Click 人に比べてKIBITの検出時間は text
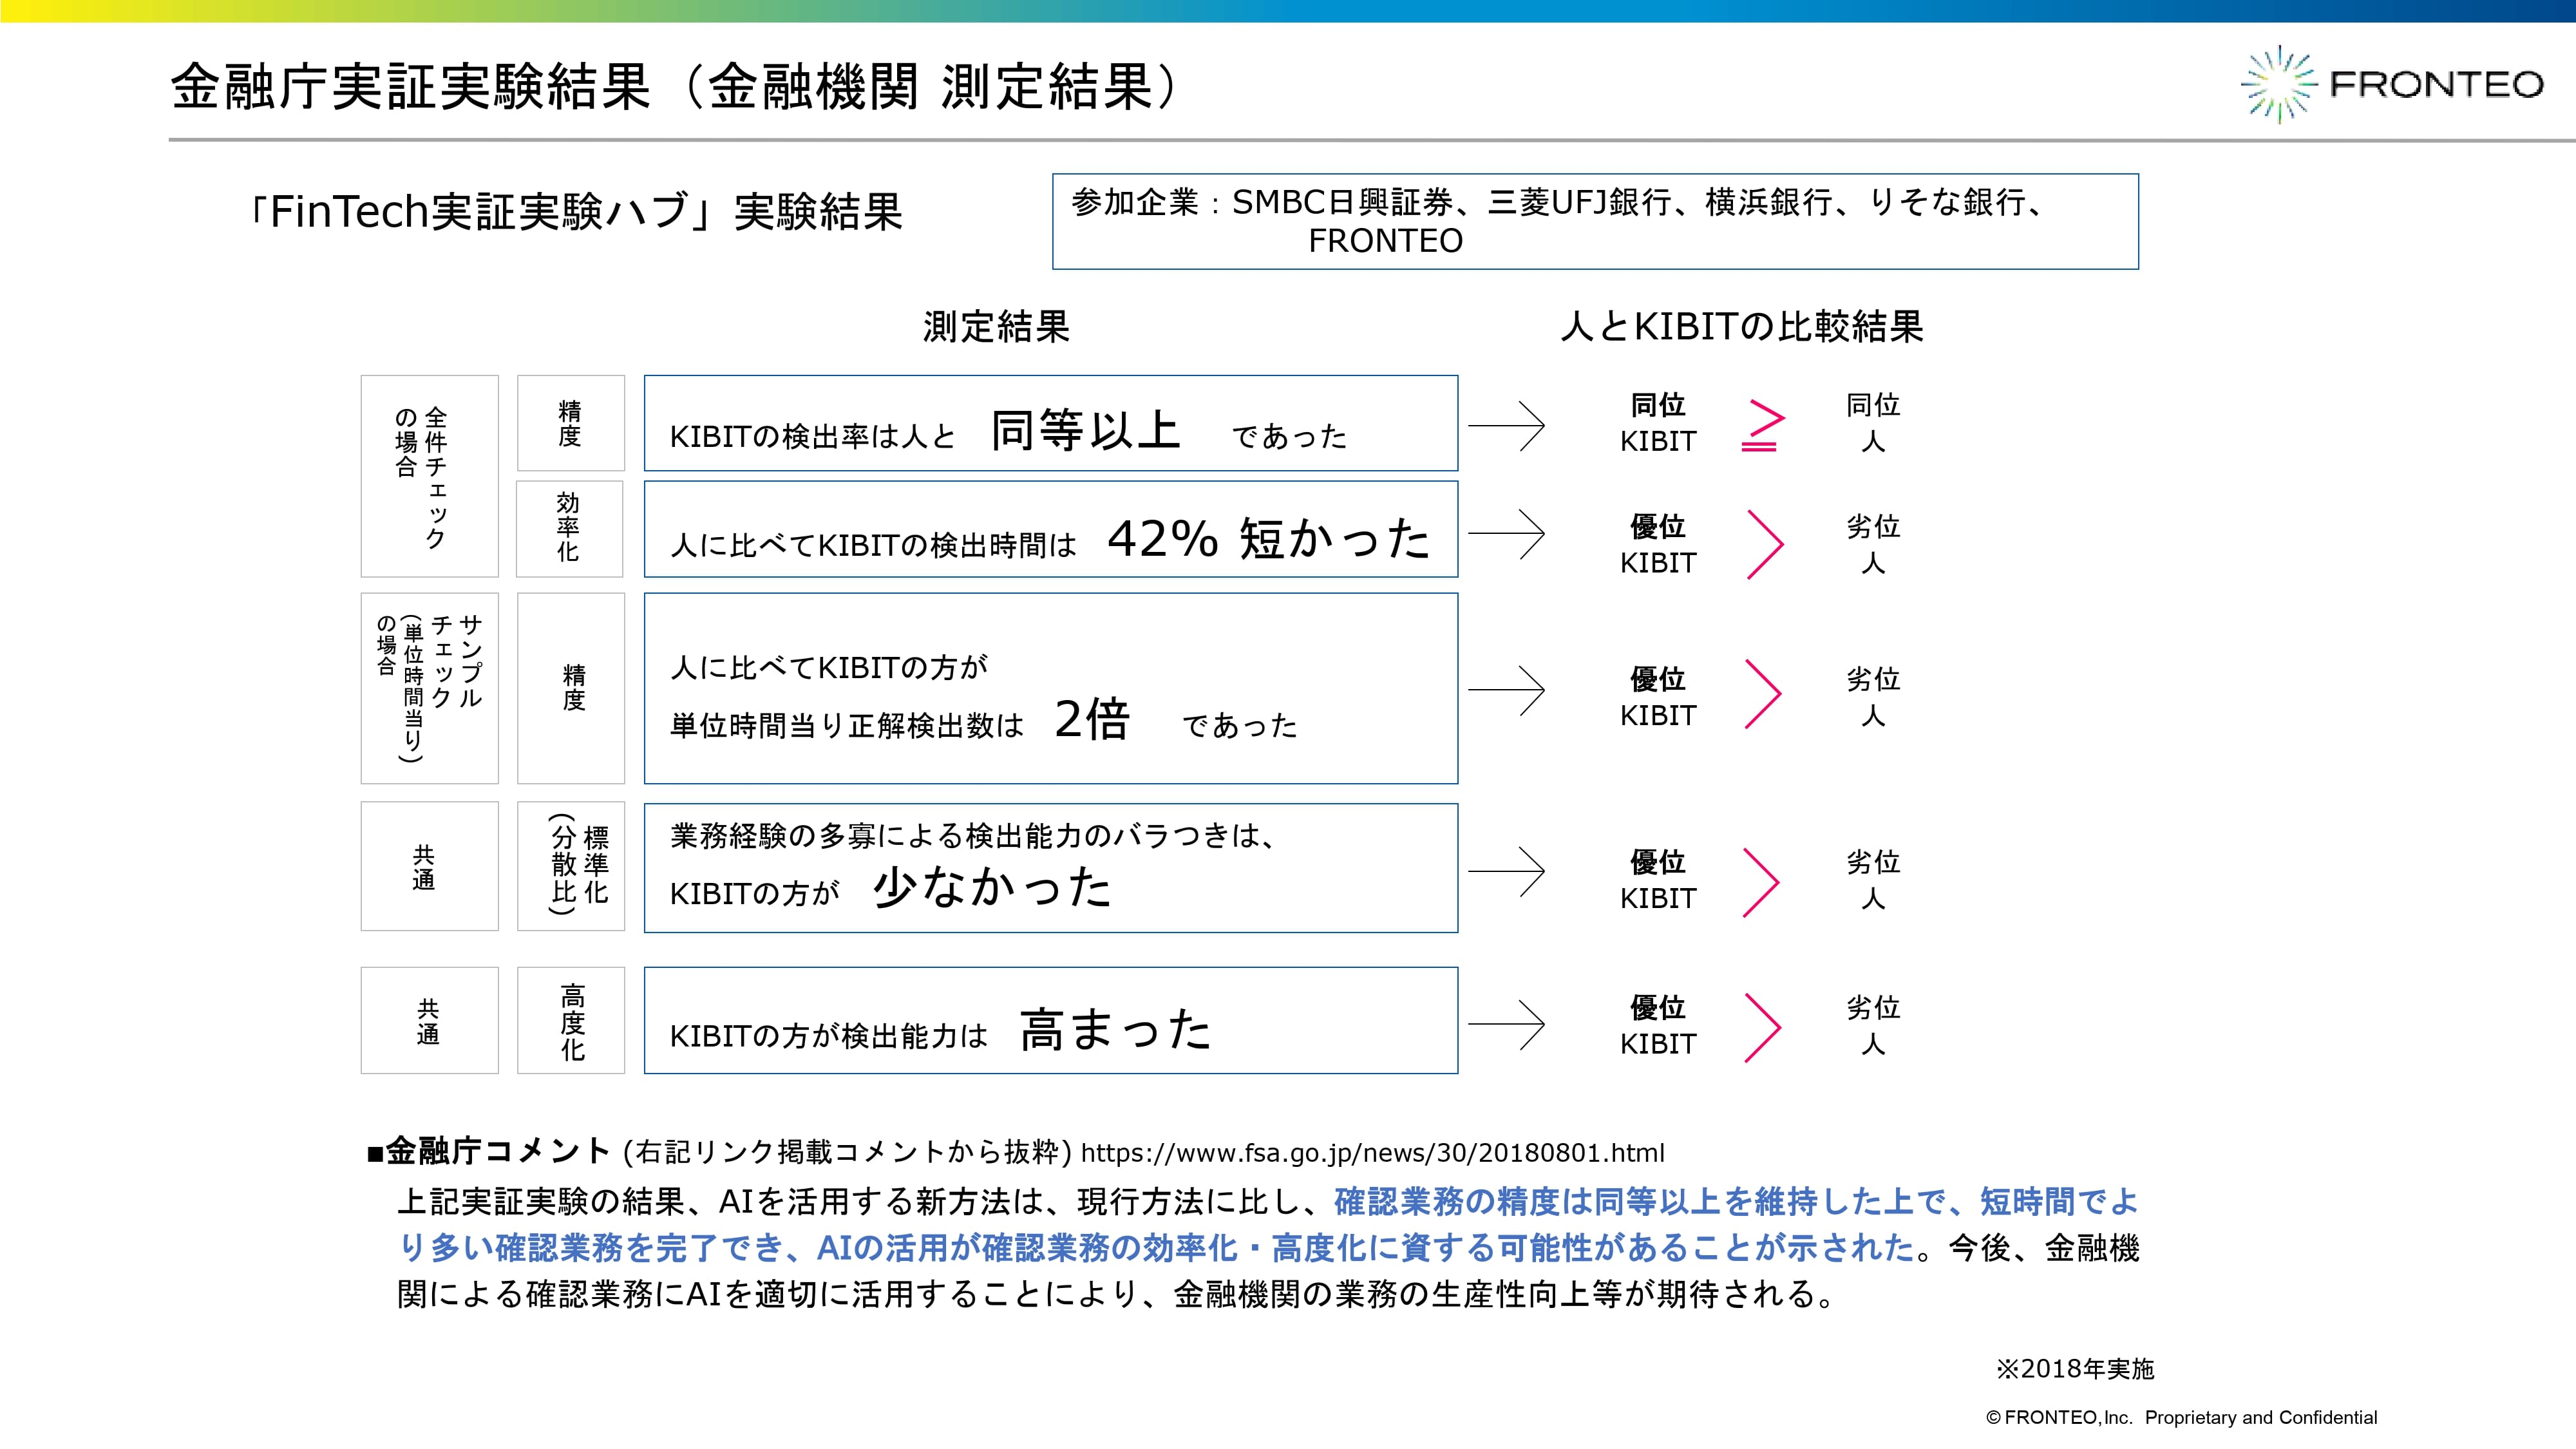Viewport: 2576px width, 1449px height. [873, 545]
